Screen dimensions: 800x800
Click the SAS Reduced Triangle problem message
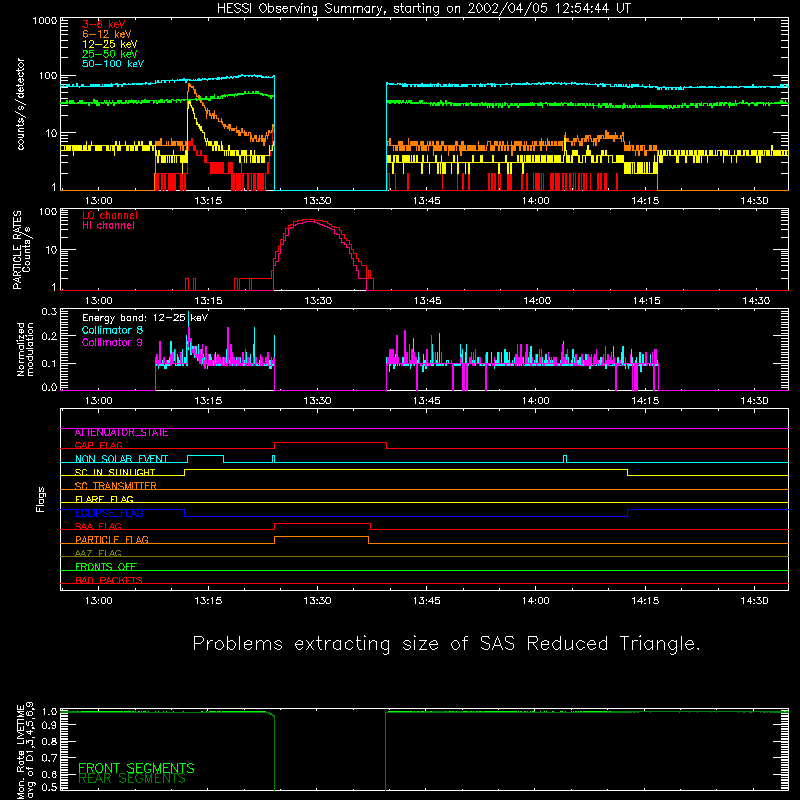pos(446,644)
